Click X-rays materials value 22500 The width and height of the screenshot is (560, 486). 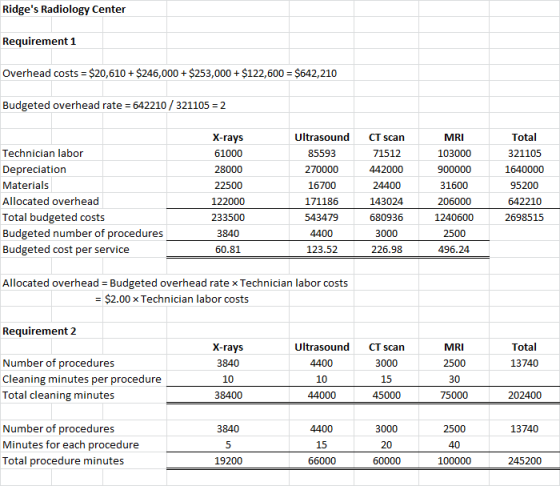point(228,186)
